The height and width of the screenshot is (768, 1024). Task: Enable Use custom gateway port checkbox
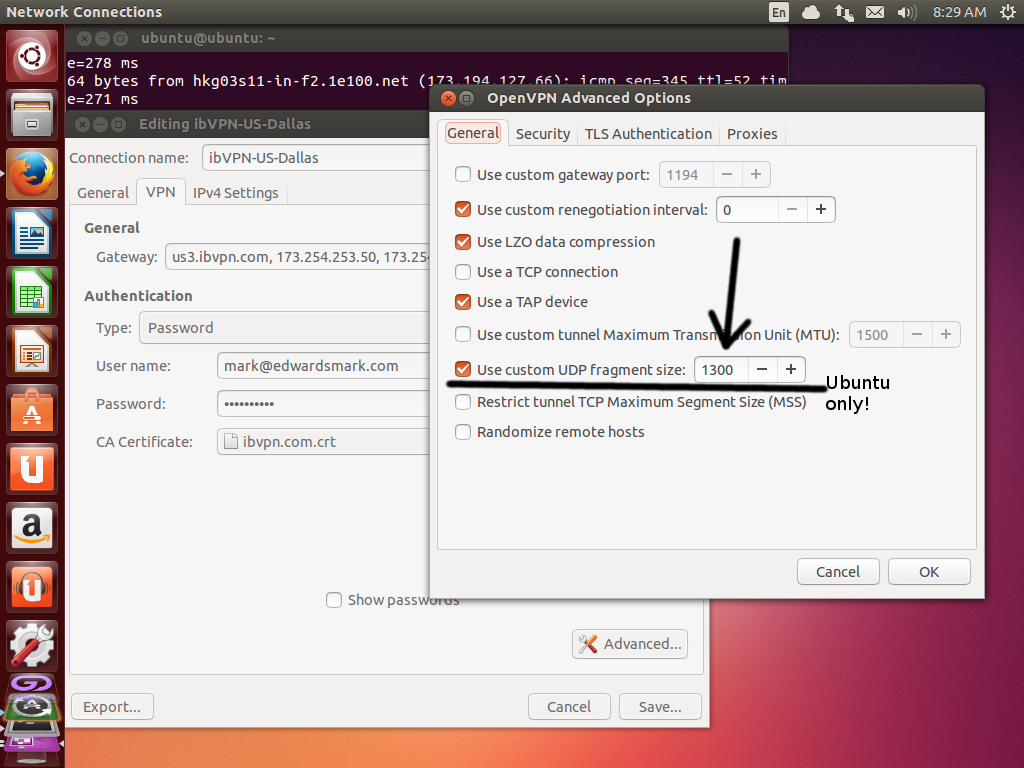463,174
